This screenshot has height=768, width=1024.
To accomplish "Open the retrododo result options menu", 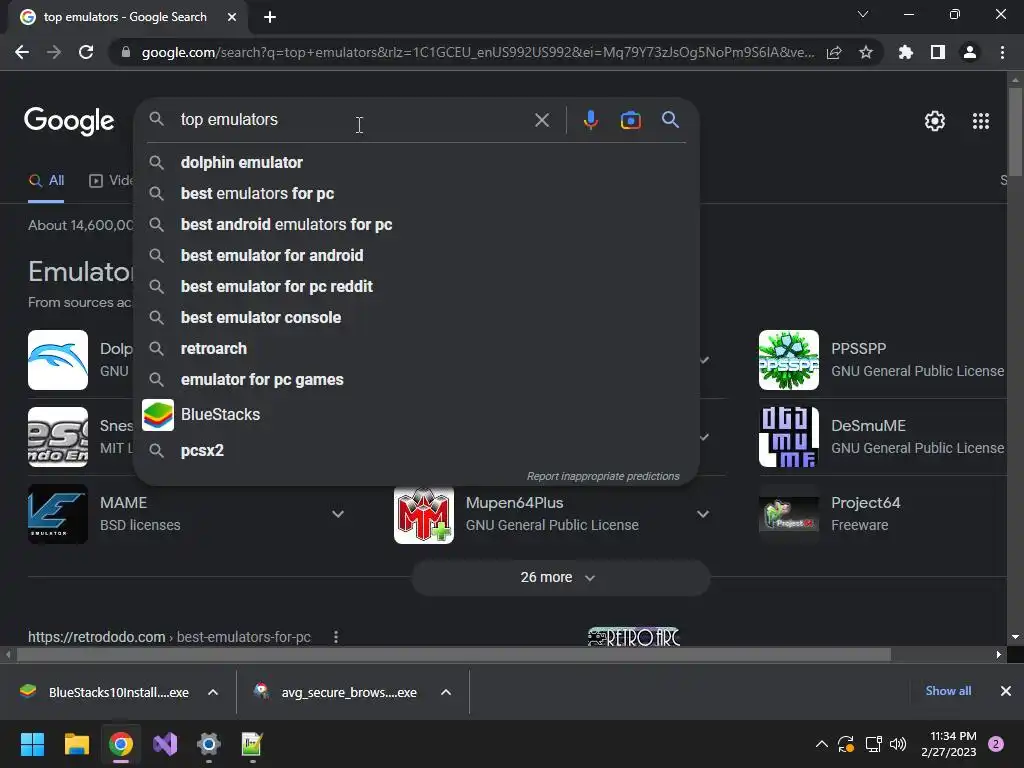I will (x=336, y=637).
